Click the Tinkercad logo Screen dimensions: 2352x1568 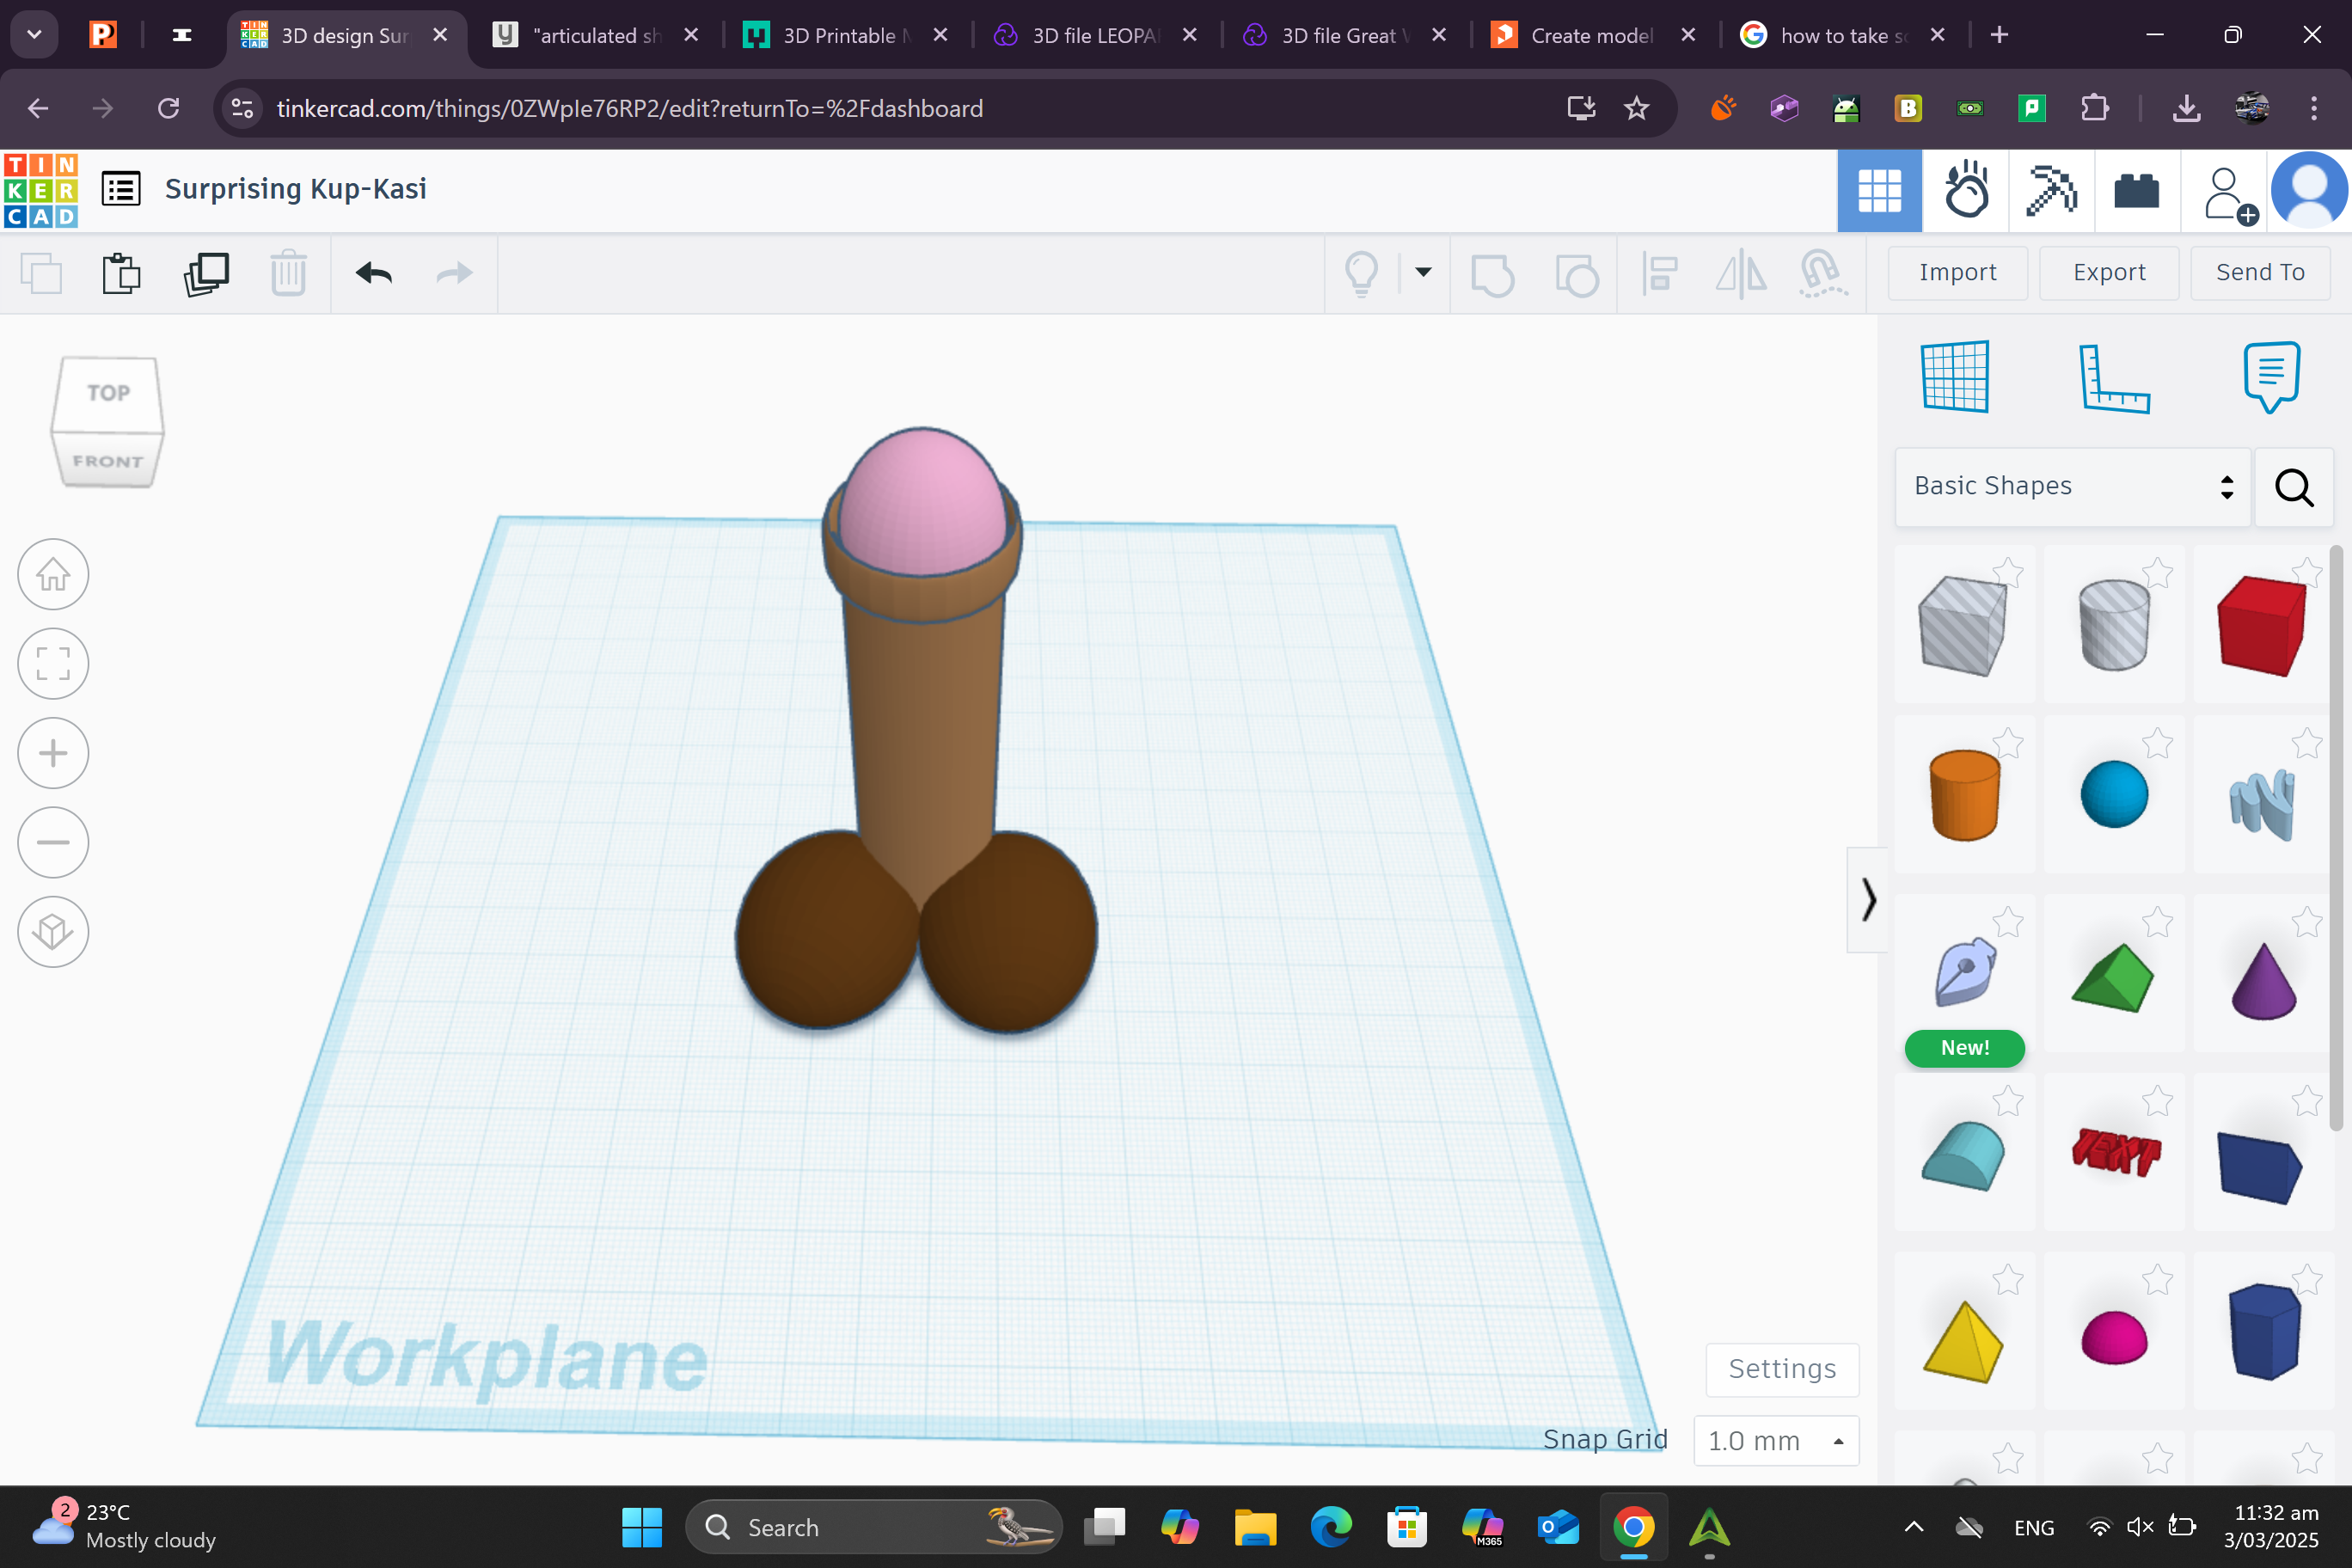pyautogui.click(x=40, y=190)
